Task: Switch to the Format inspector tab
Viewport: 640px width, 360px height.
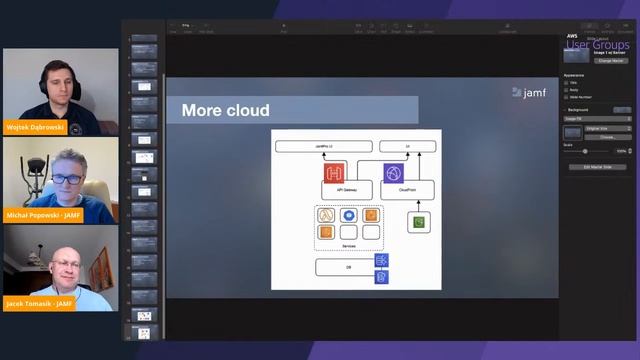Action: [x=589, y=28]
